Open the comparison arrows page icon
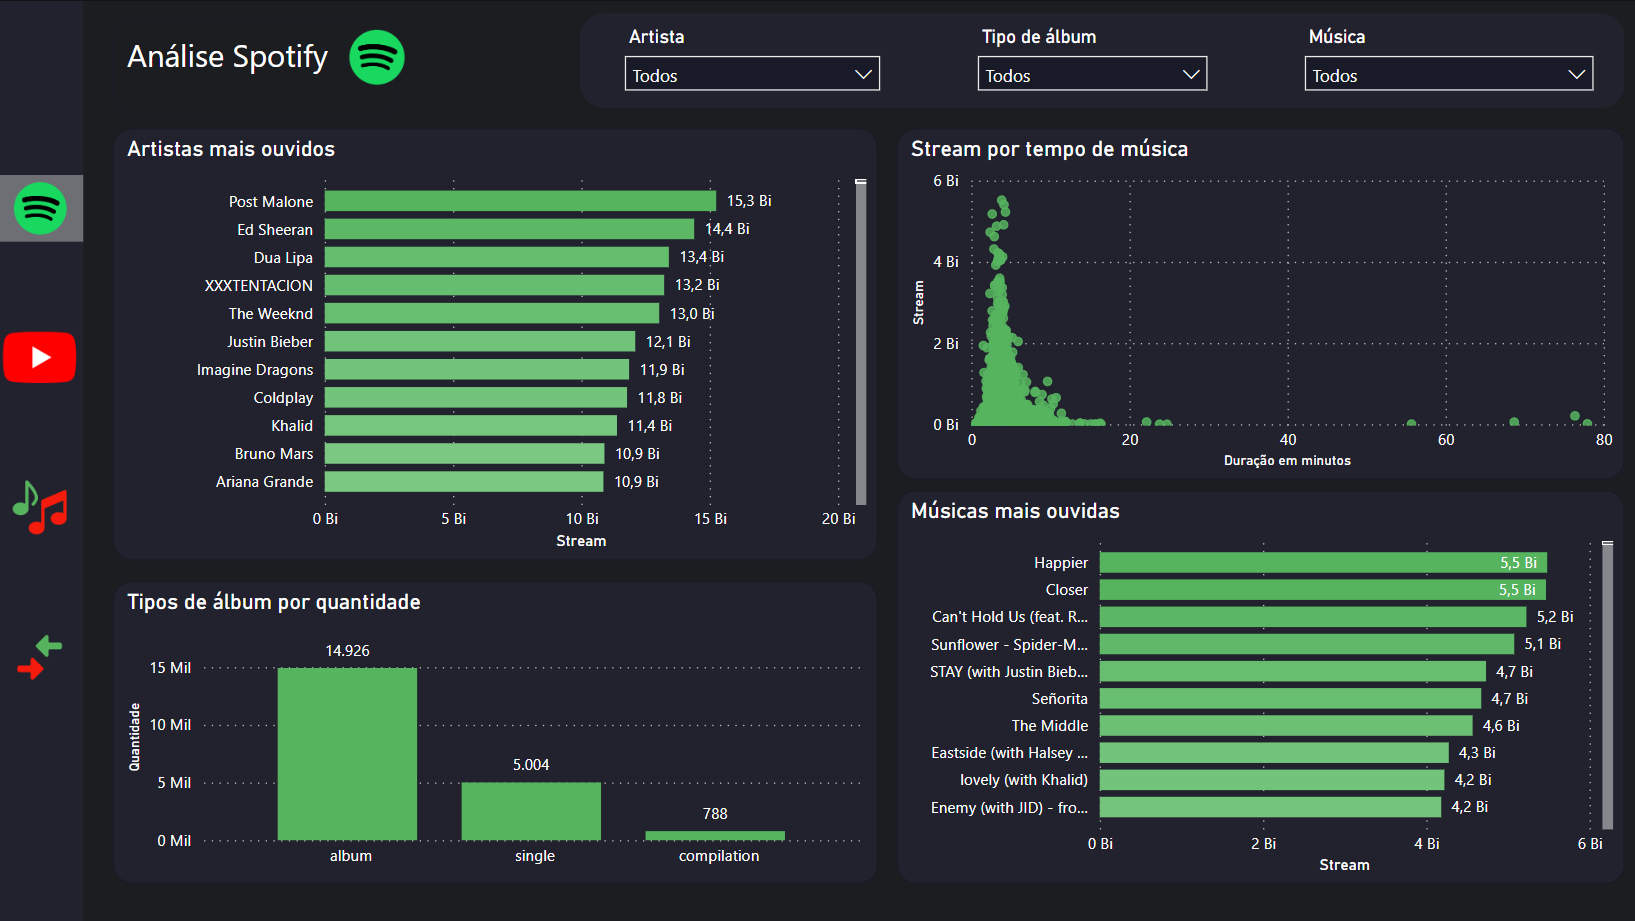The height and width of the screenshot is (921, 1635). [40, 657]
